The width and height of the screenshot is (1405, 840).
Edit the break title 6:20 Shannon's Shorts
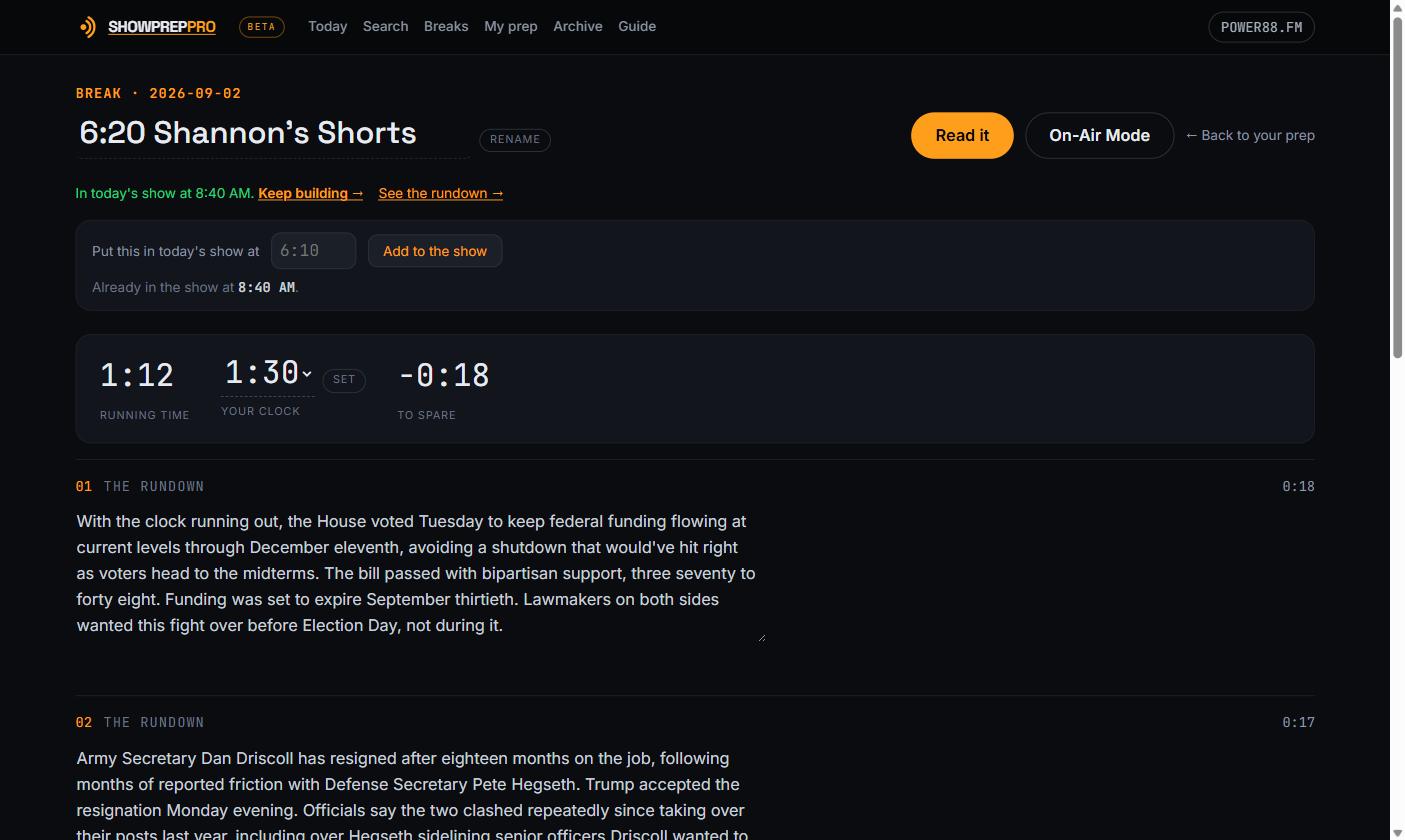(x=273, y=134)
